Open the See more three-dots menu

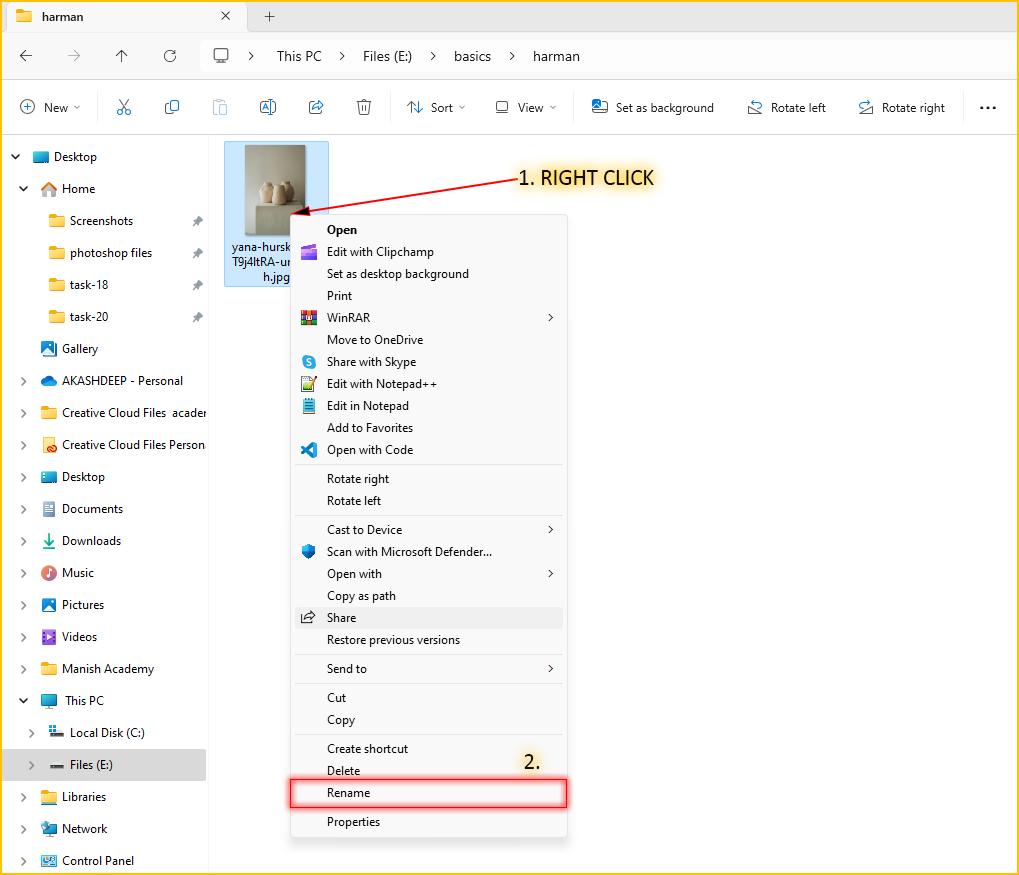coord(988,108)
